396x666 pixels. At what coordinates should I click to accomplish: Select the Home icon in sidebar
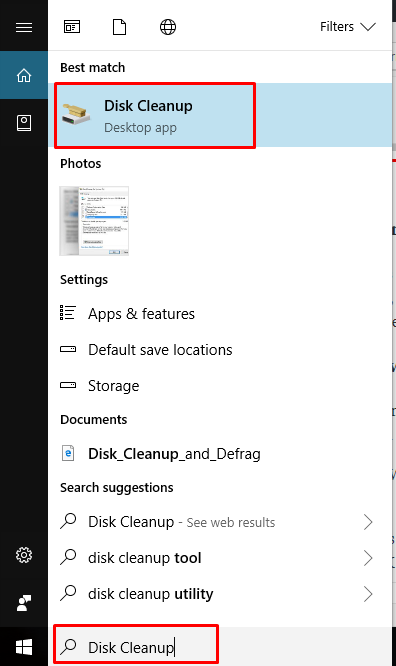[24, 75]
